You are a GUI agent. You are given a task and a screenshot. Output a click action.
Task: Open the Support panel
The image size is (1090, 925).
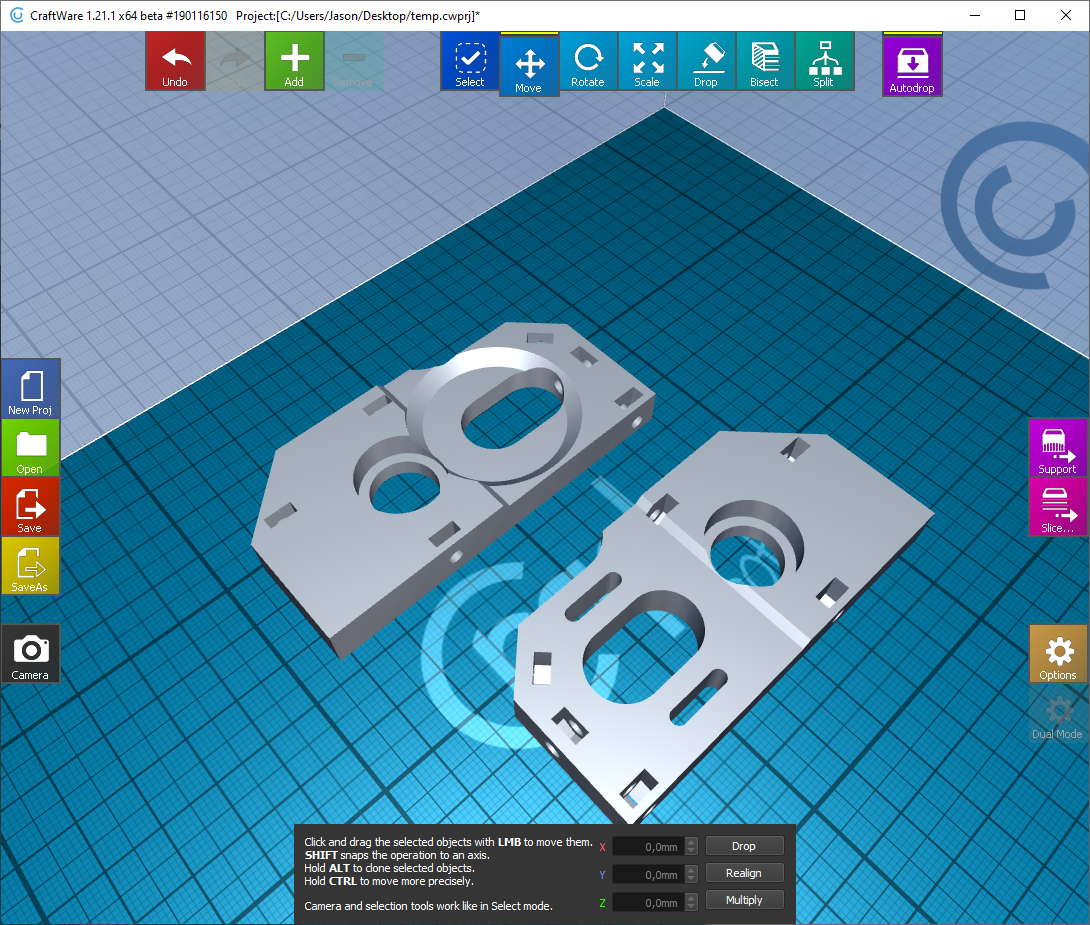pyautogui.click(x=1057, y=448)
